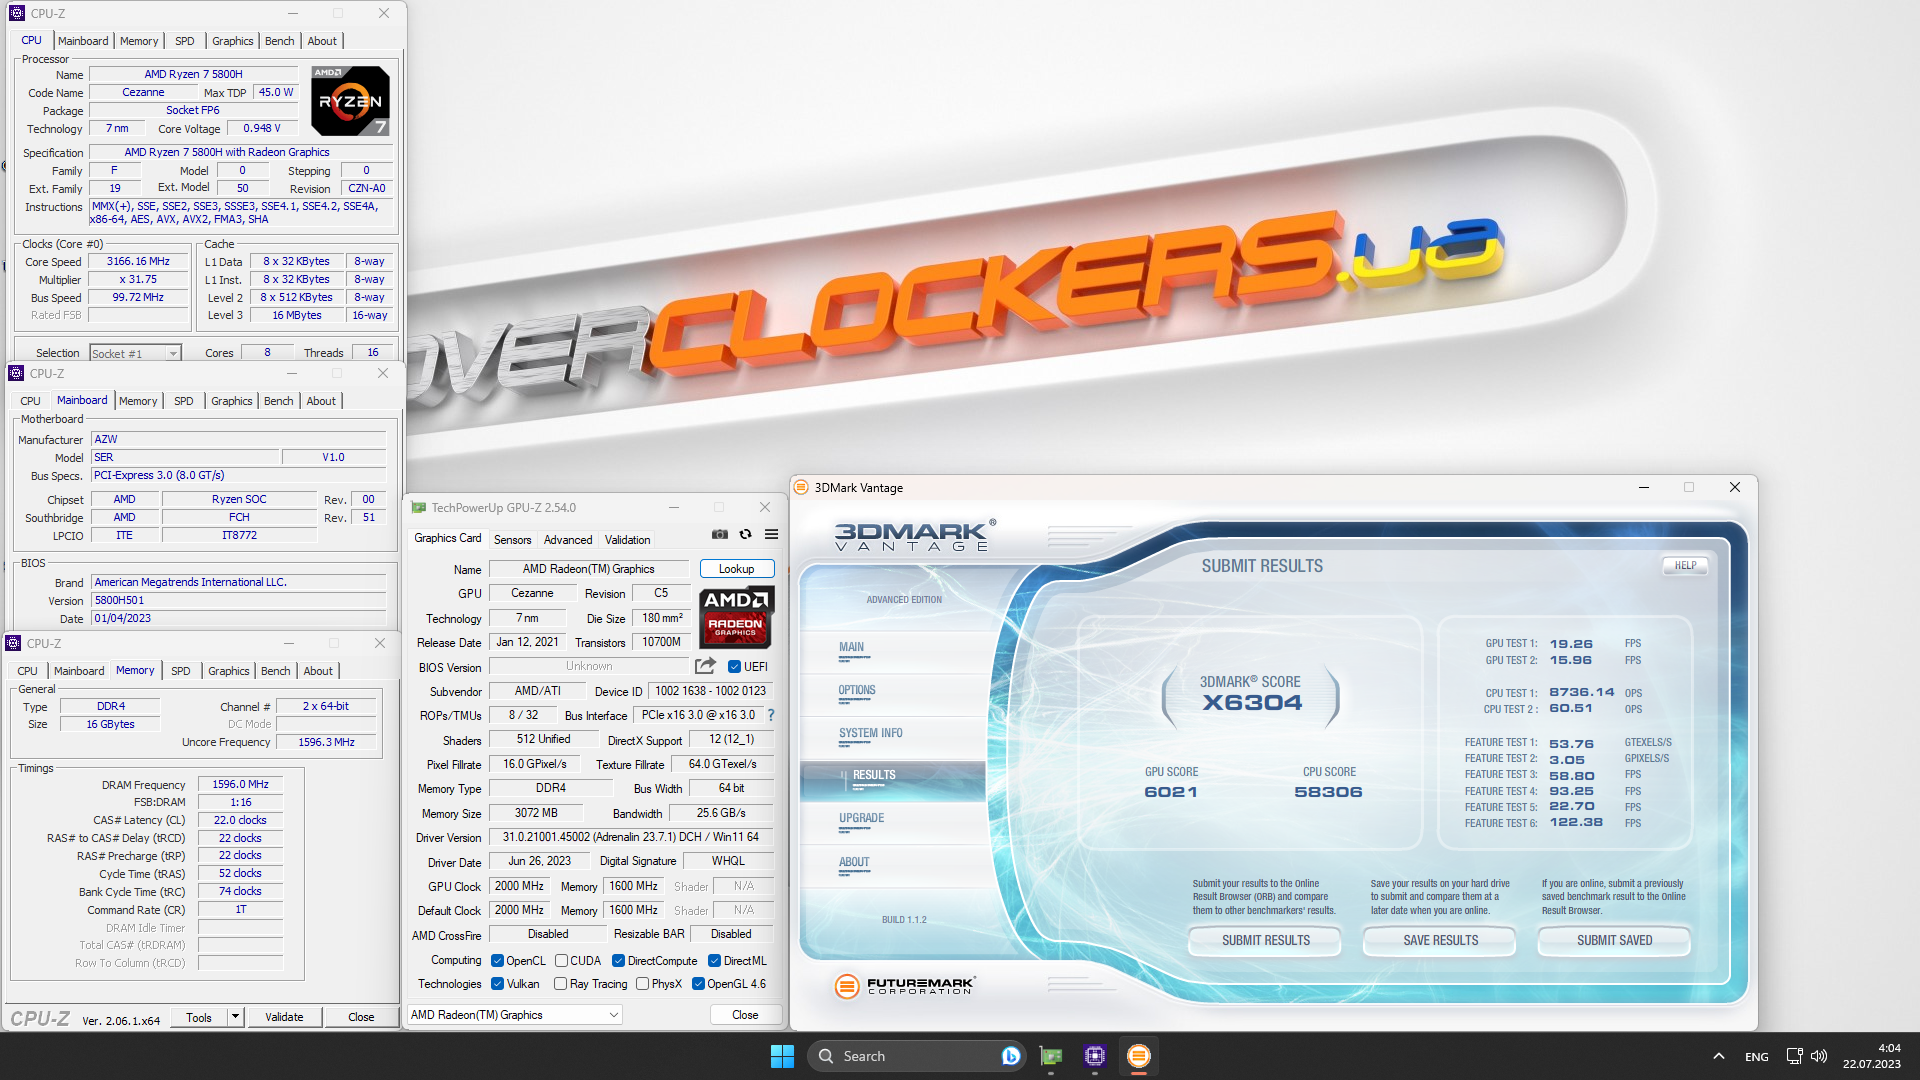Switch to Advanced tab in GPU-Z

click(568, 540)
